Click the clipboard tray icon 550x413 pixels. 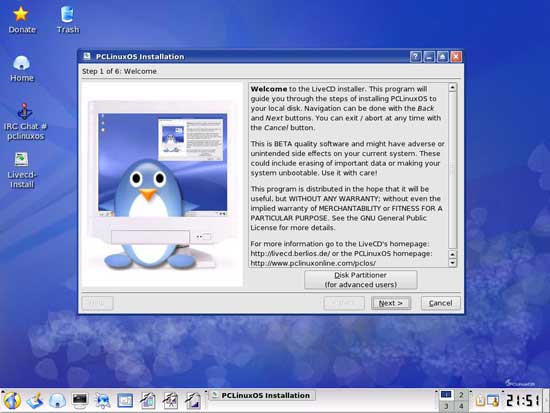[479, 400]
